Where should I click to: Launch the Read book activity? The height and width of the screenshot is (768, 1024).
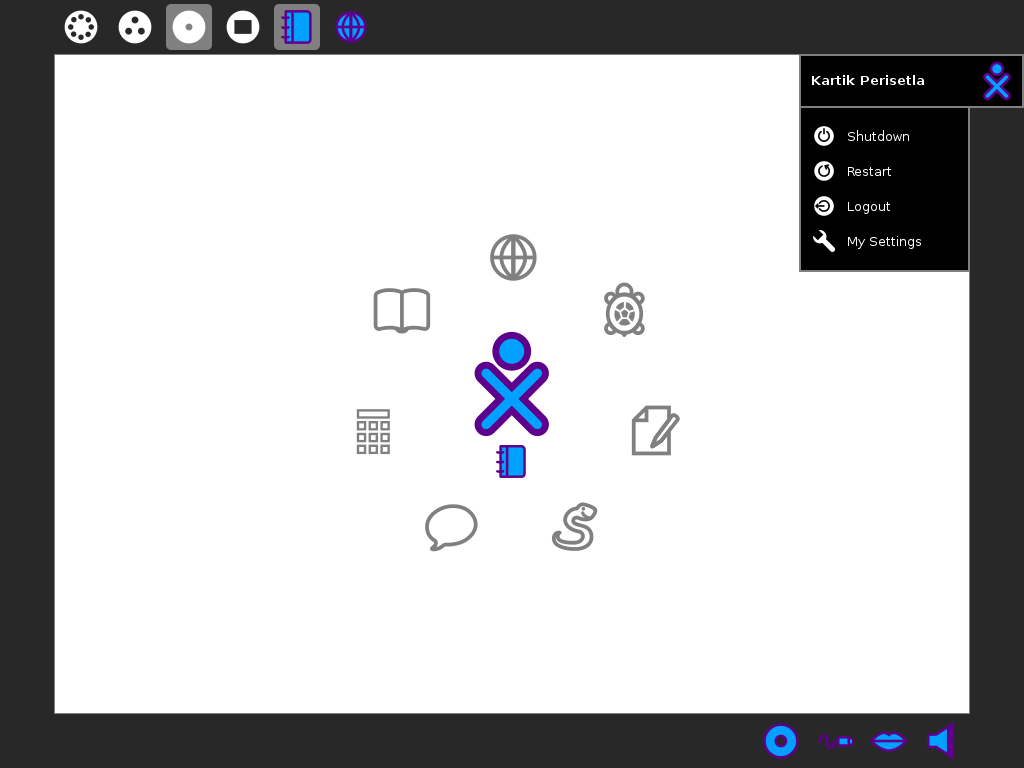tap(401, 311)
